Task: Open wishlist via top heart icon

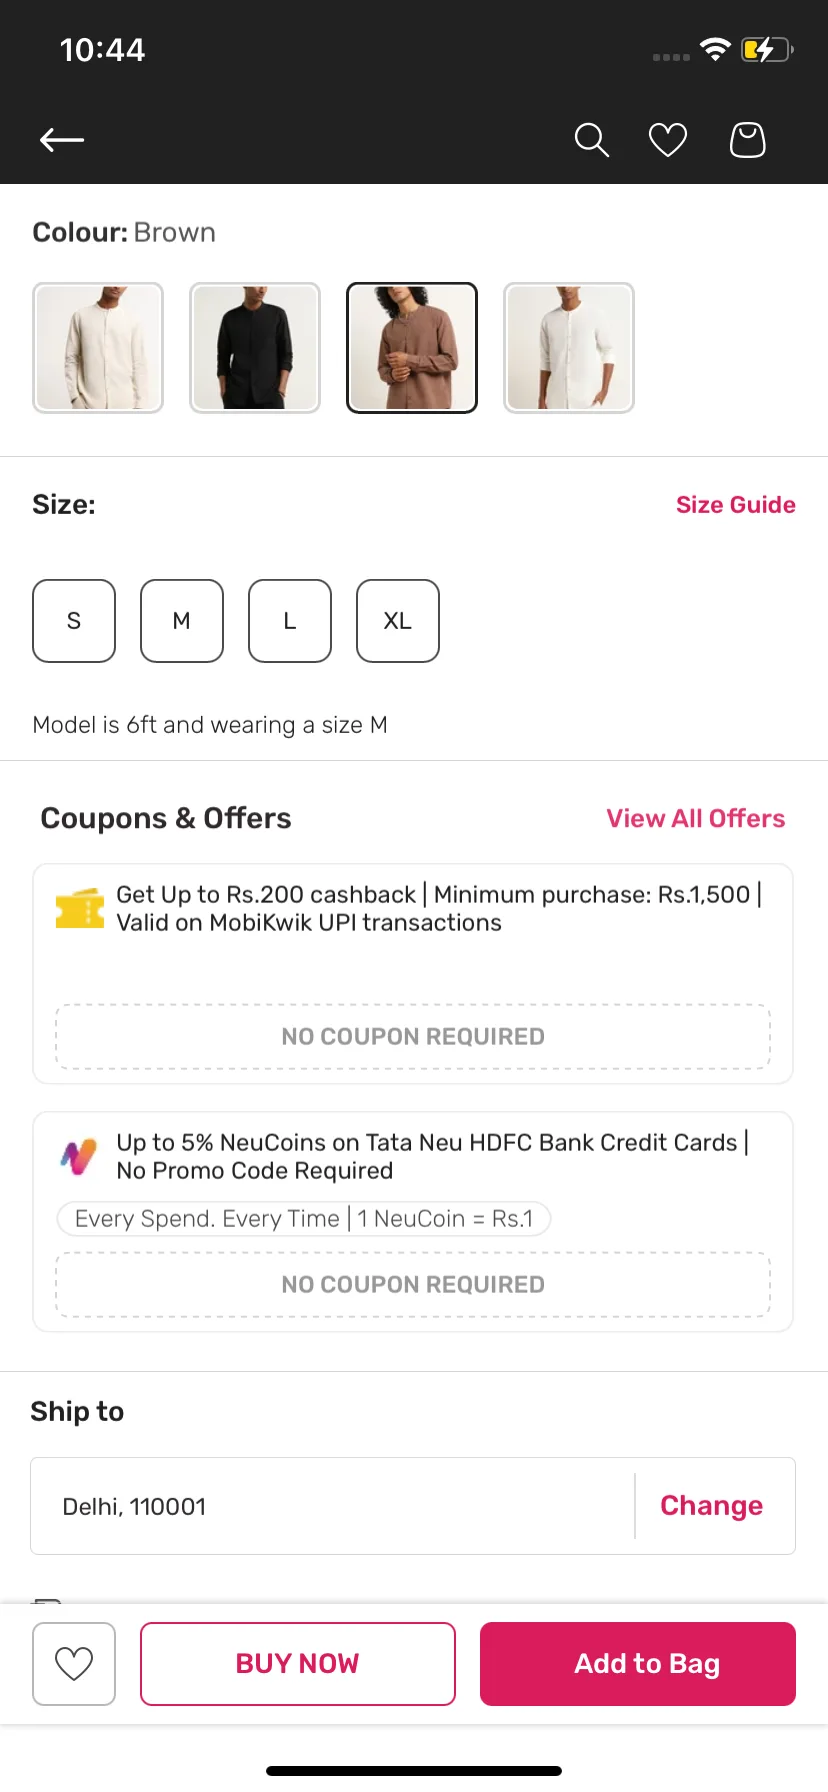Action: coord(668,140)
